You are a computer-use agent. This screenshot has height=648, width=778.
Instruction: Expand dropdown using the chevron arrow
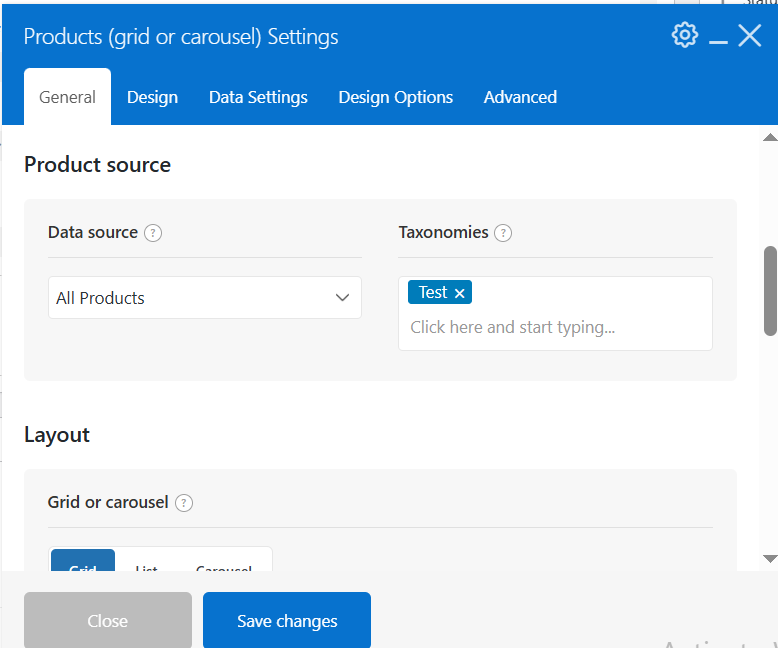coord(342,298)
